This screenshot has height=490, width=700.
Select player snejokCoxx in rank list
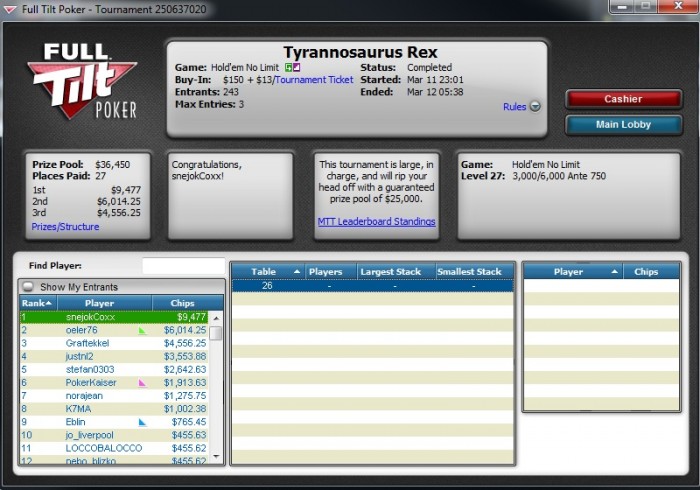(x=114, y=317)
